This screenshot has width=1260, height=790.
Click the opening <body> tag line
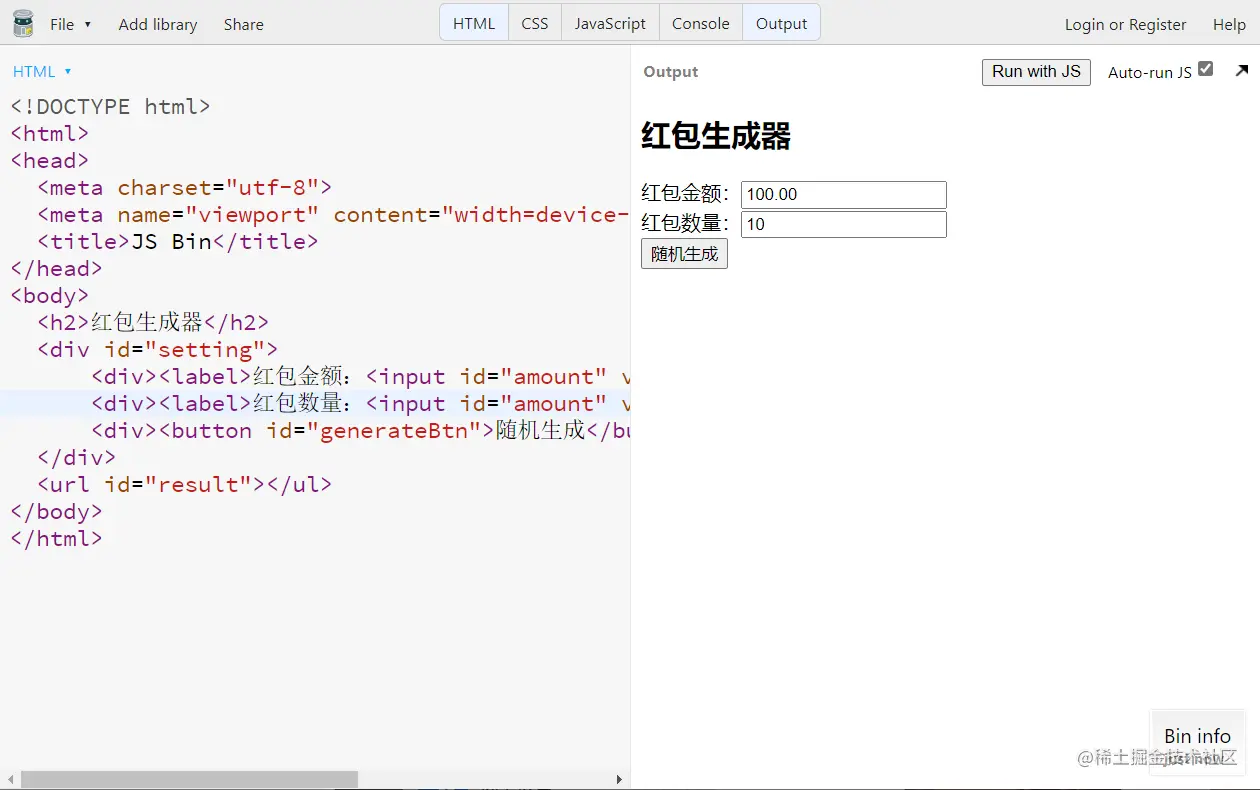coord(50,296)
